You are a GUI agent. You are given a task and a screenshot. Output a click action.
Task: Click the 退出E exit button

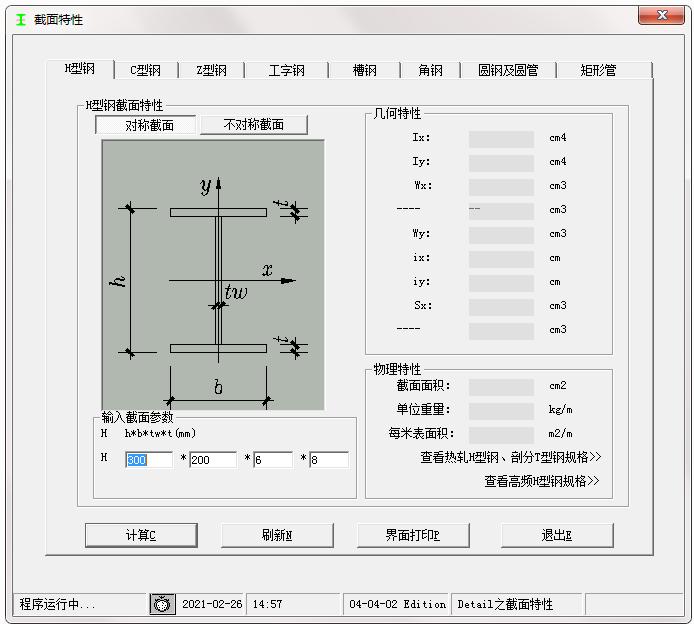(556, 535)
